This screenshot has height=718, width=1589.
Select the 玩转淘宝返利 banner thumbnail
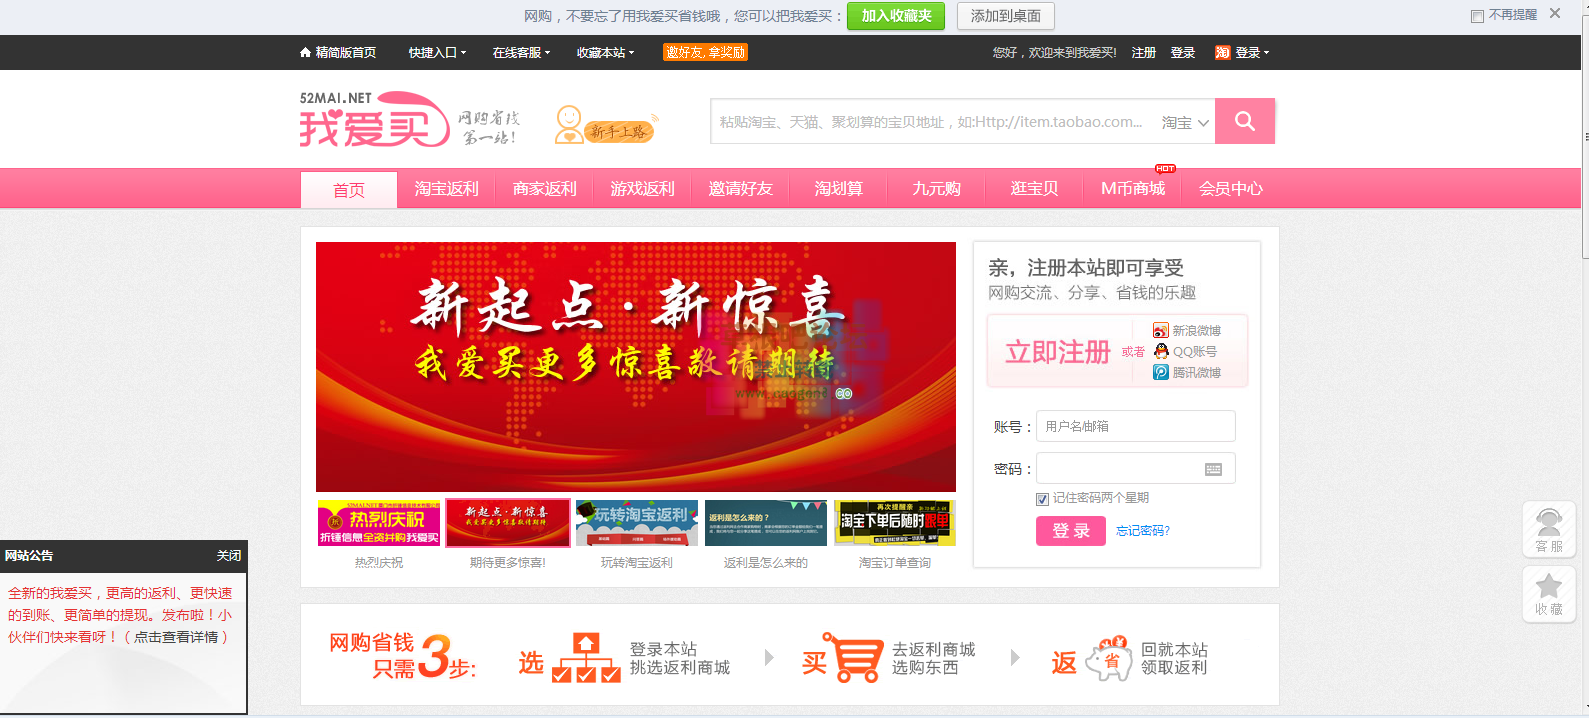coord(637,523)
